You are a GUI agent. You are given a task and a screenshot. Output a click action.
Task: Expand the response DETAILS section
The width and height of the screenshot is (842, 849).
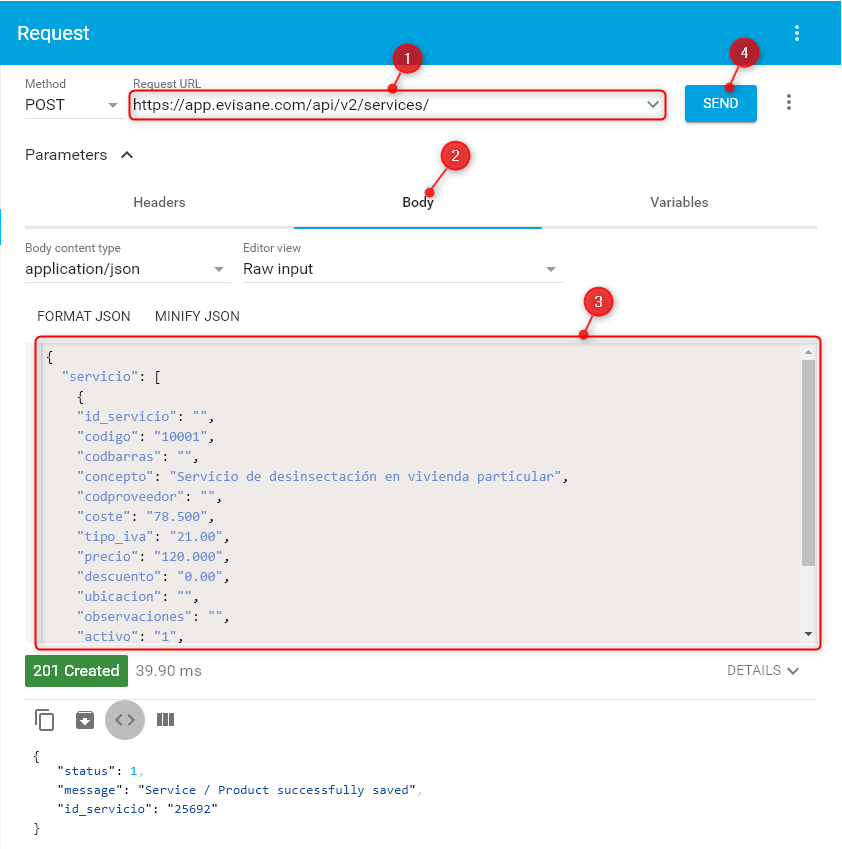763,671
